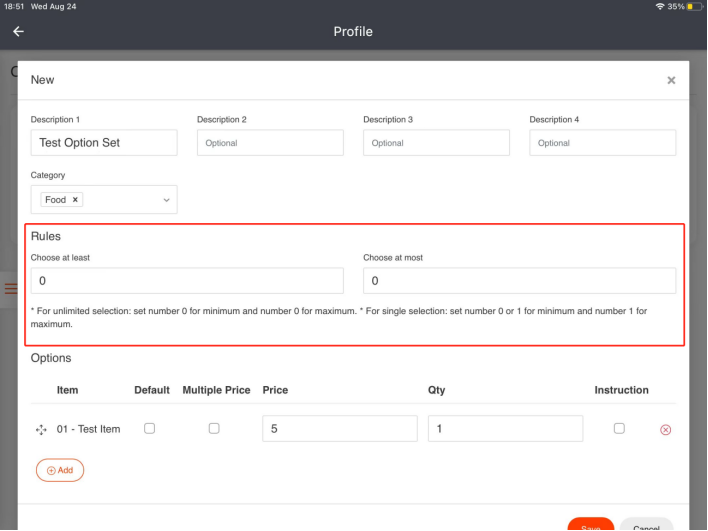Image resolution: width=708 pixels, height=531 pixels.
Task: Edit the Choose at most field
Action: 519,281
